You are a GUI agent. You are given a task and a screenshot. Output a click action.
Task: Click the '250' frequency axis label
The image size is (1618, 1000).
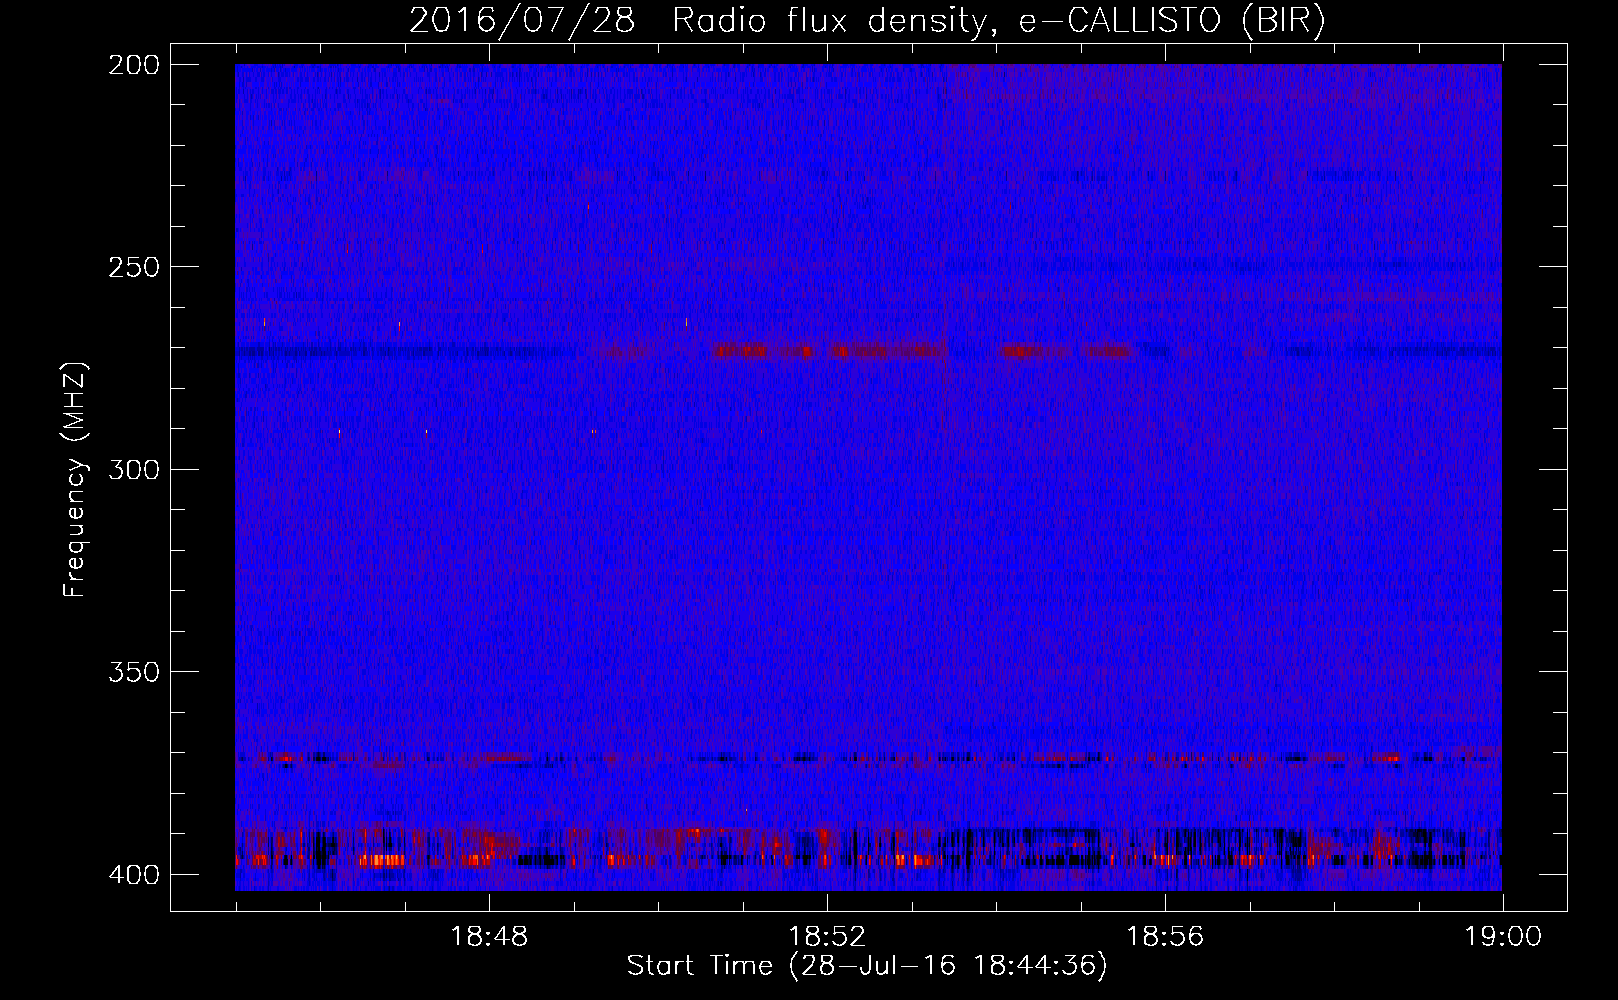coord(134,267)
